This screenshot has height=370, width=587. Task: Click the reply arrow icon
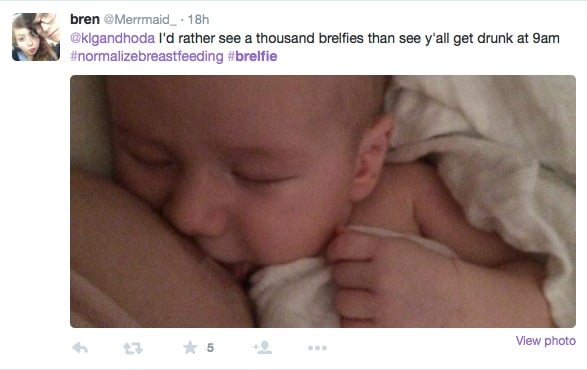coord(80,348)
